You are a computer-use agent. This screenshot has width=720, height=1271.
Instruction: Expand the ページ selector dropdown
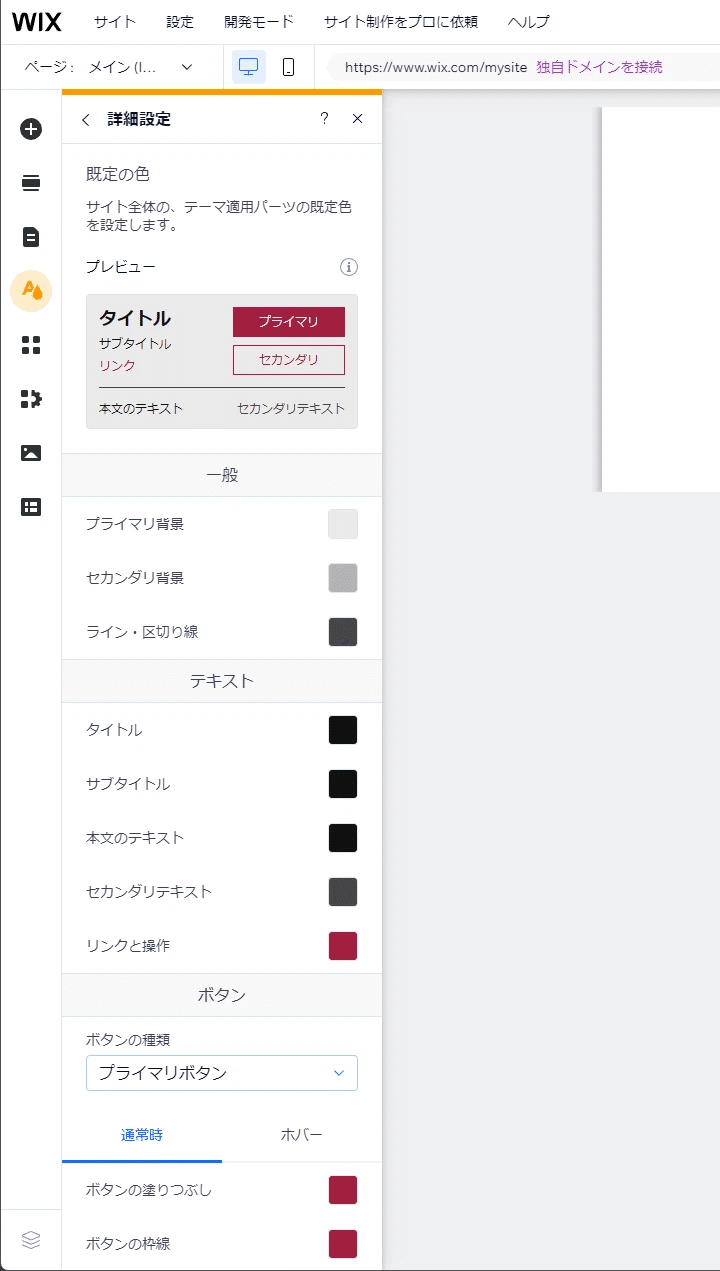pyautogui.click(x=186, y=67)
